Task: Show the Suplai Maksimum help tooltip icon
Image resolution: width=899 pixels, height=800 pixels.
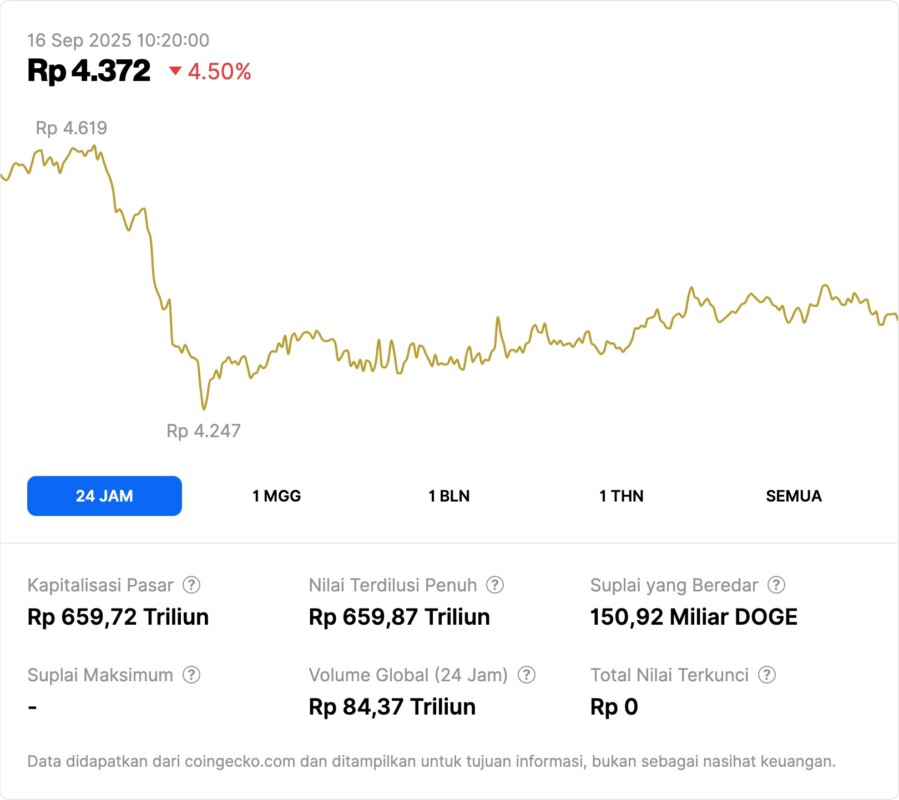Action: point(191,675)
